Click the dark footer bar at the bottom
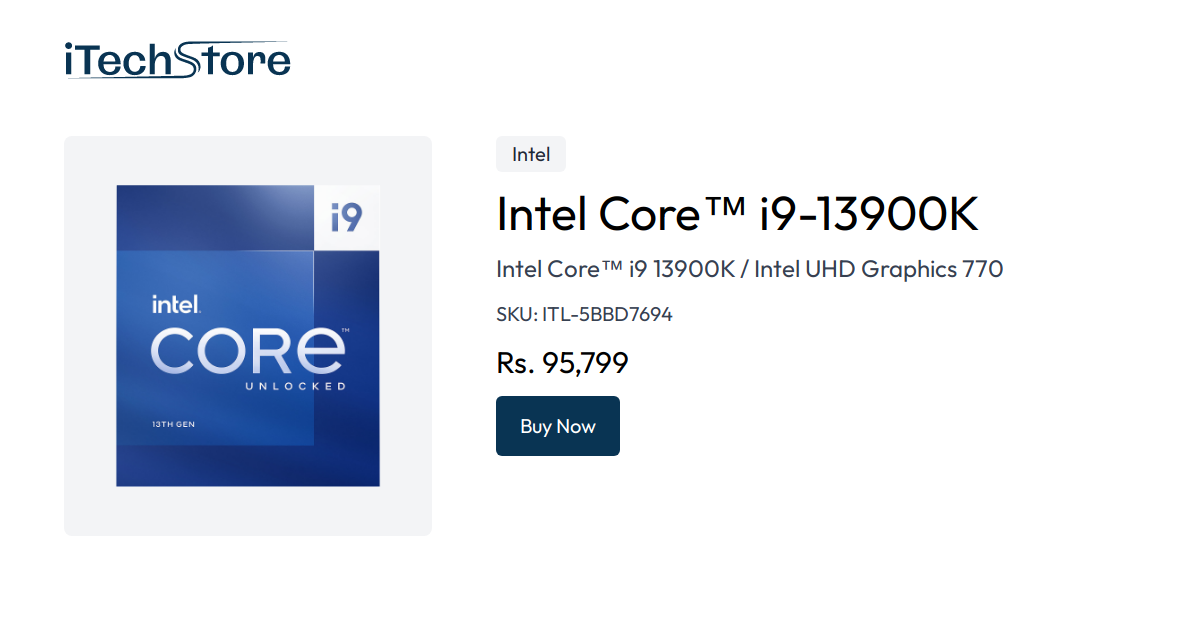The image size is (1200, 630). pos(600,622)
